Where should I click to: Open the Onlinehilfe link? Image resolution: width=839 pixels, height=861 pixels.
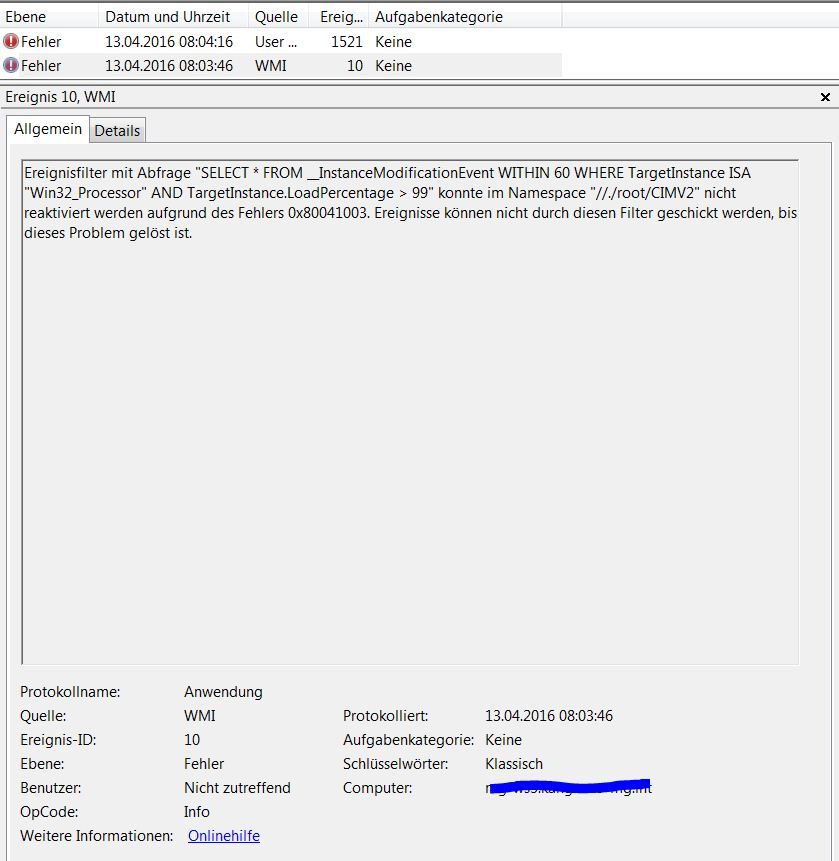(223, 836)
